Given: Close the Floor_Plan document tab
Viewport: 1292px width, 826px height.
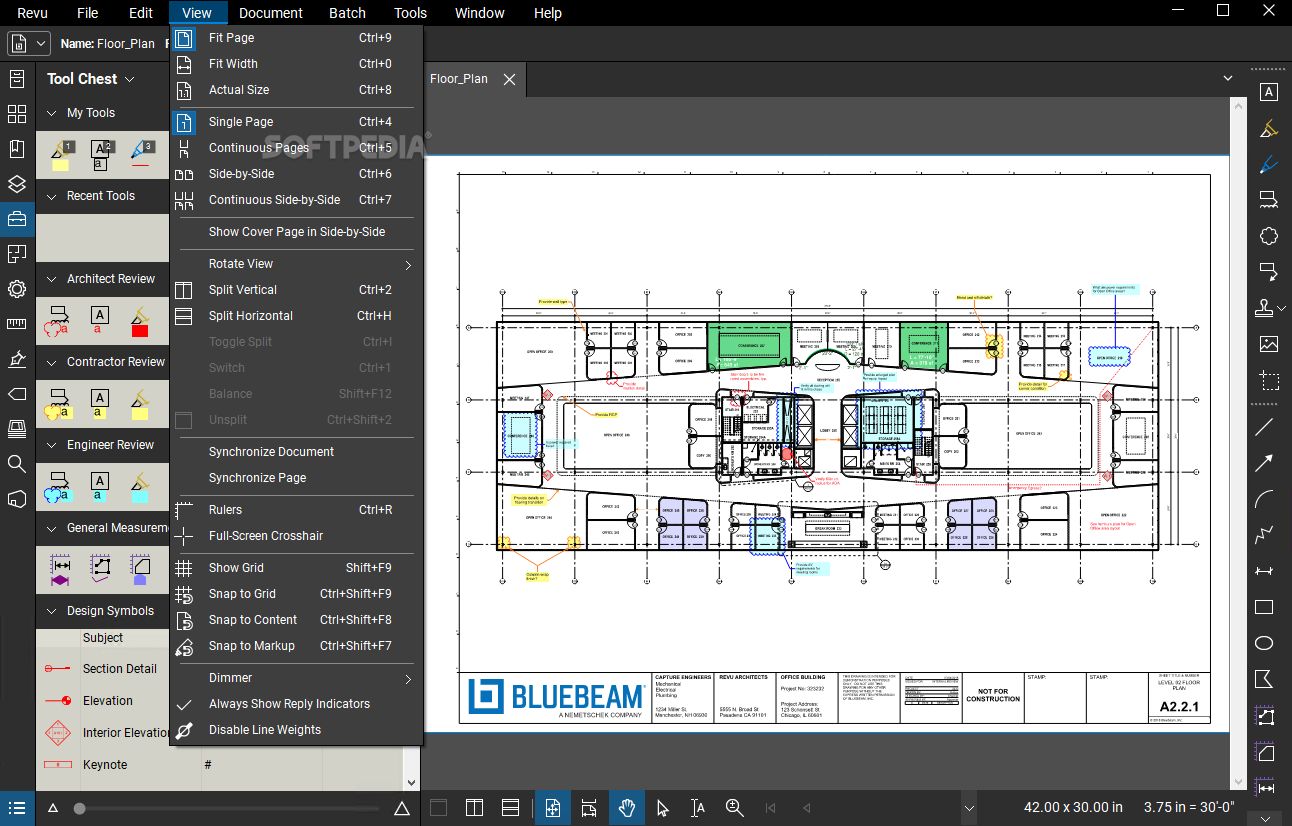Looking at the screenshot, I should (x=509, y=79).
